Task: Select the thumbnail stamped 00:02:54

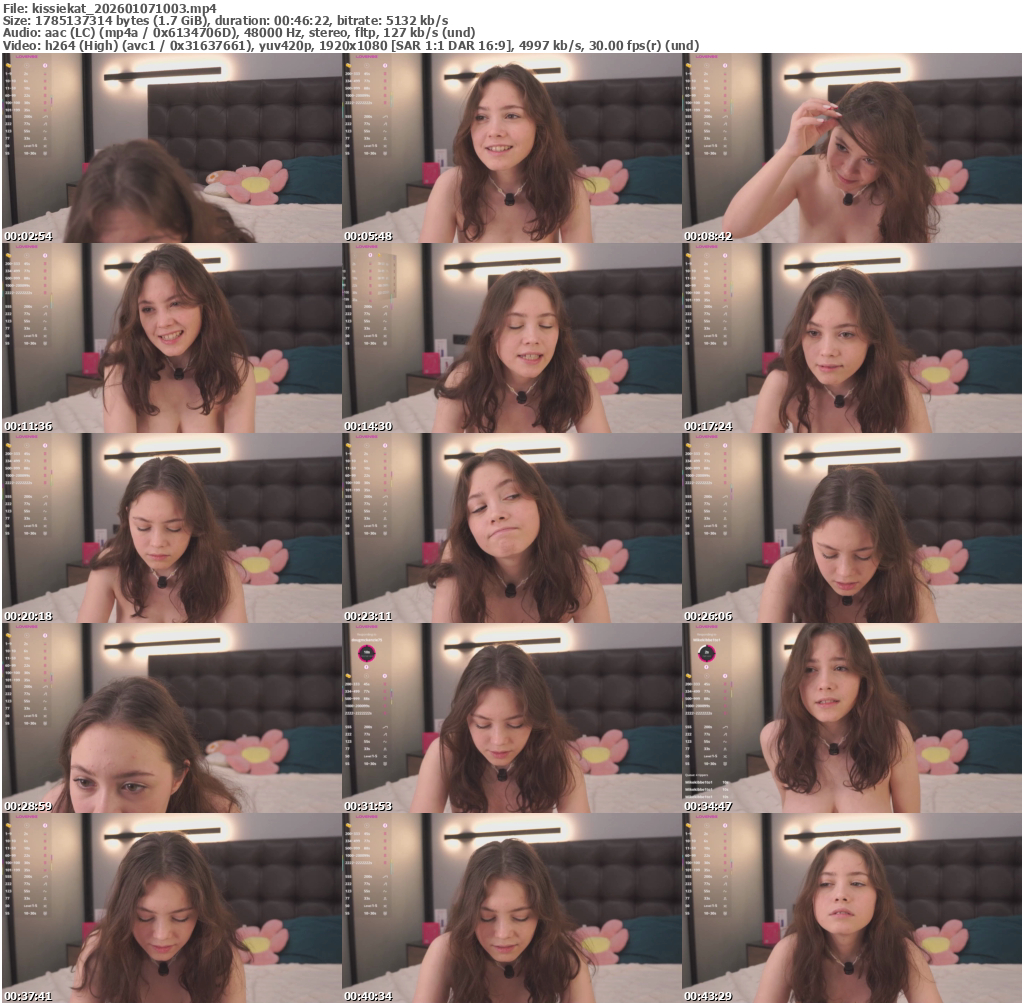Action: click(172, 148)
